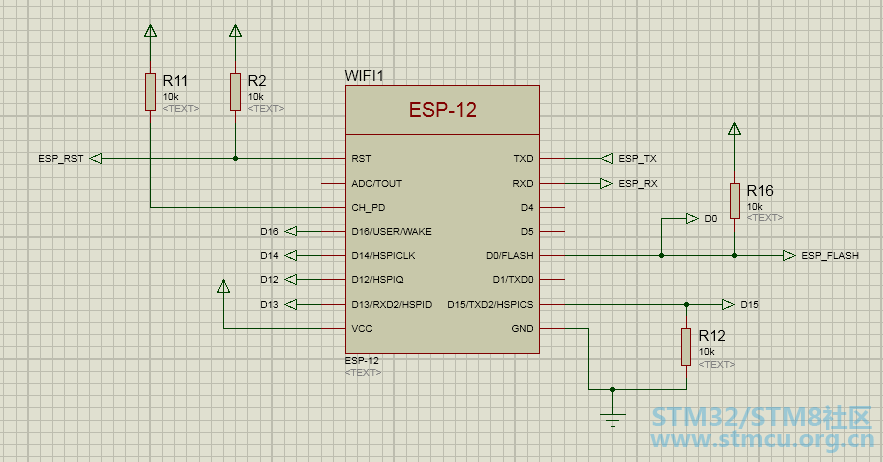Click the CH_PD pin name
Screen dimensions: 883x462
pos(368,207)
